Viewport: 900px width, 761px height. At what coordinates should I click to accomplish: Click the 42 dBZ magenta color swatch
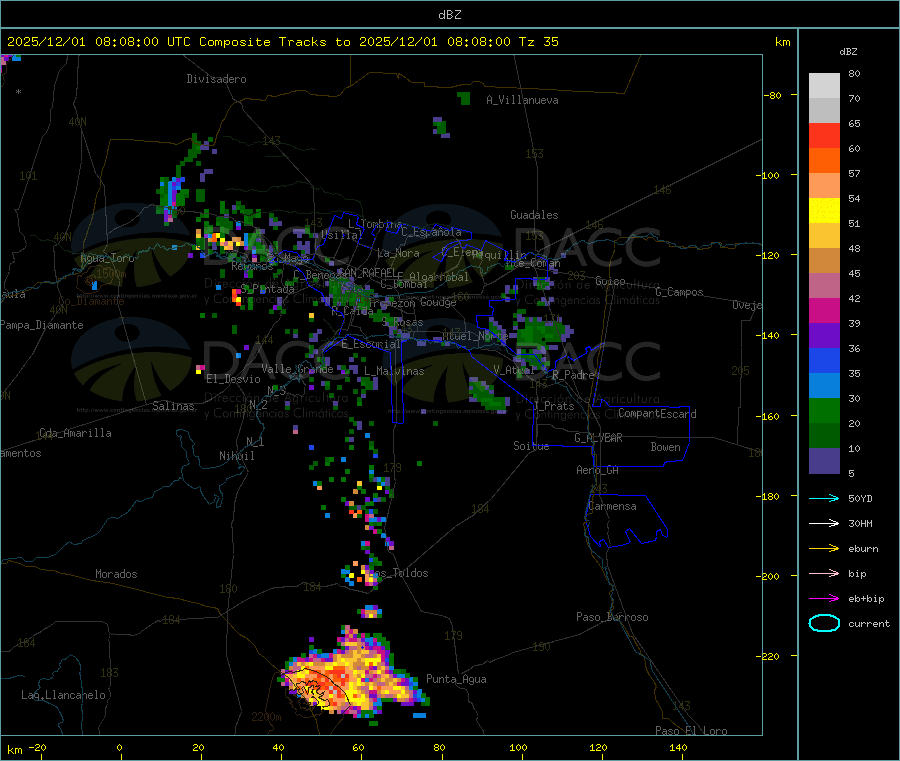(x=824, y=310)
